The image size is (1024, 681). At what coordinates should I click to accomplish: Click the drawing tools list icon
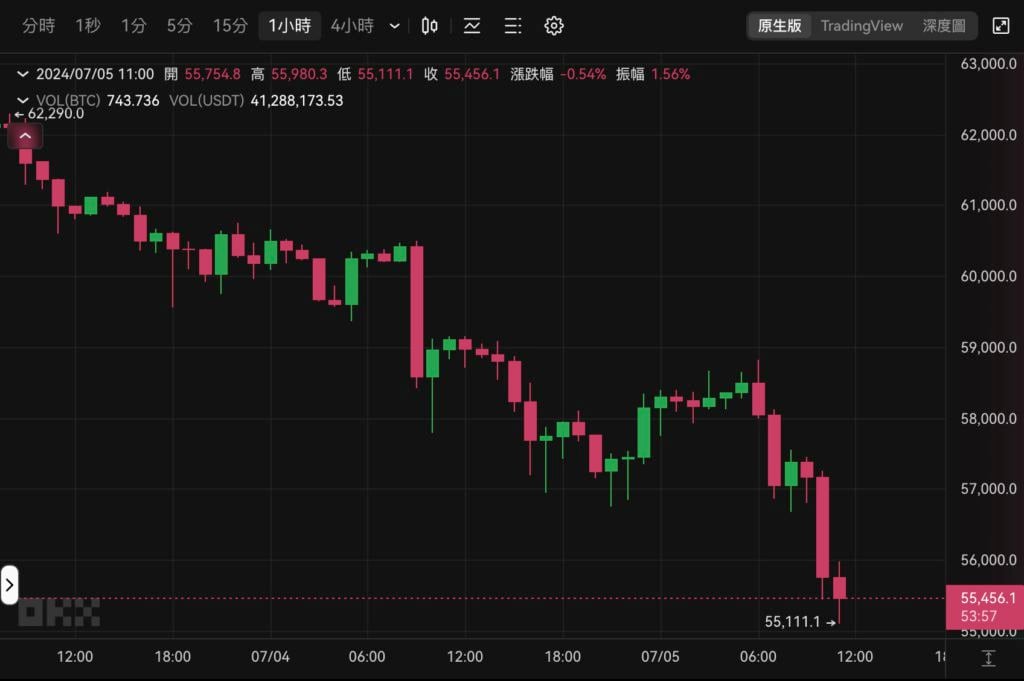512,26
